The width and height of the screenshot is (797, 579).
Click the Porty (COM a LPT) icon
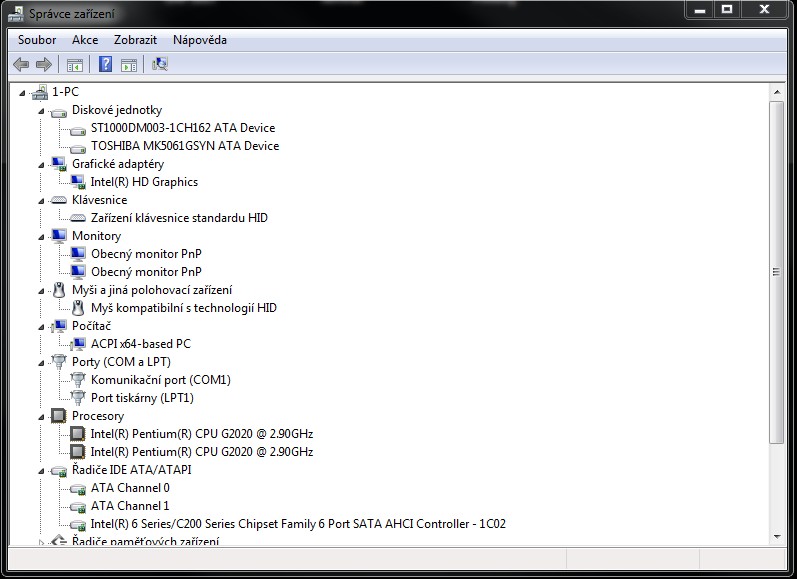click(x=59, y=361)
